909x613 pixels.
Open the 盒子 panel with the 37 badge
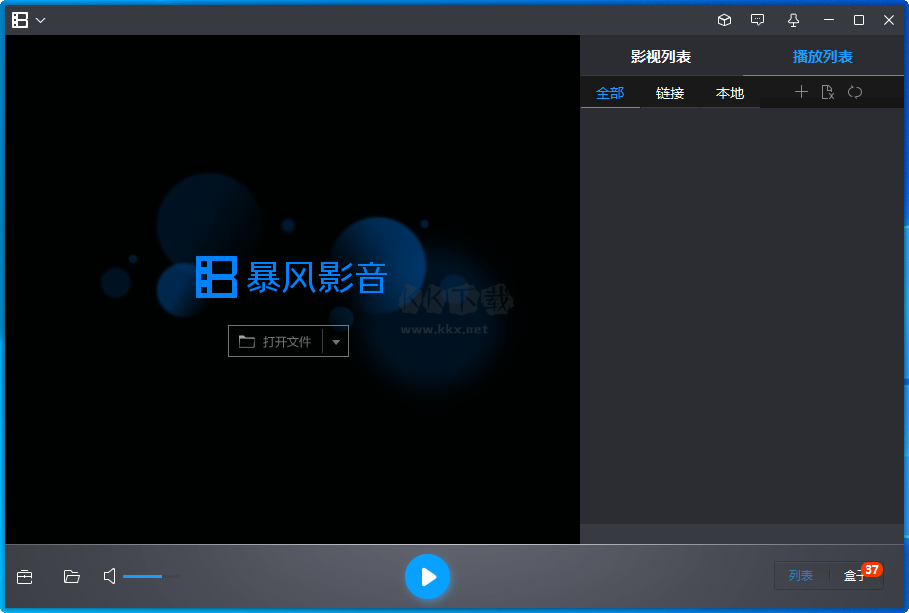click(857, 576)
